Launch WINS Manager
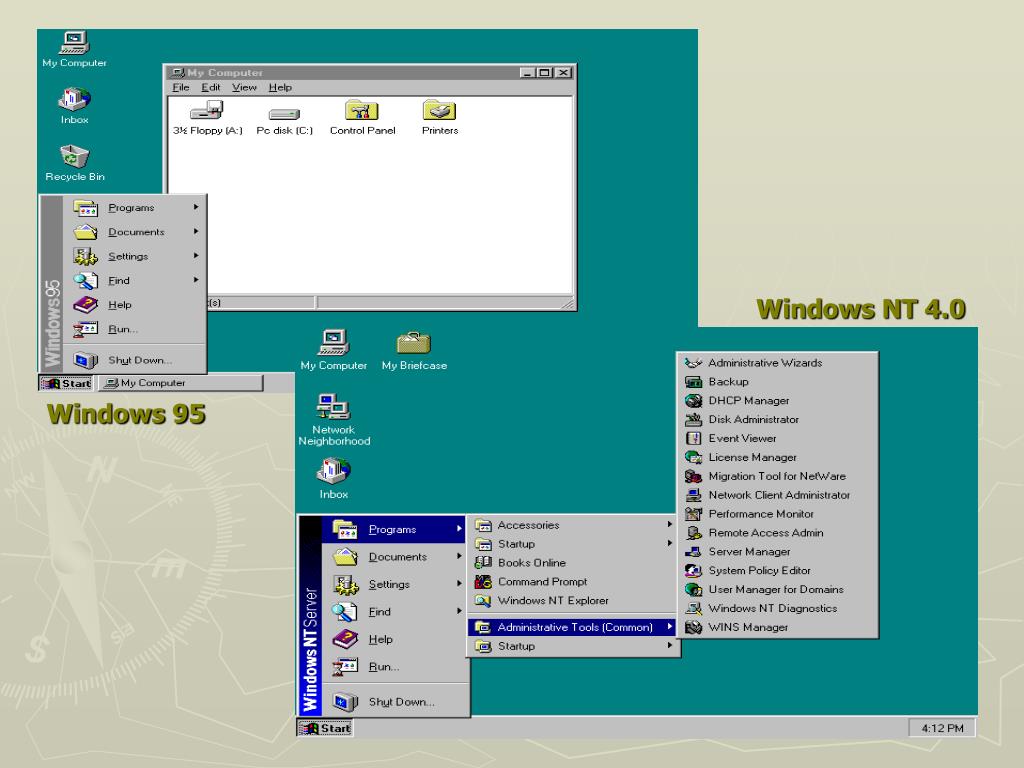Viewport: 1024px width, 768px height. (x=777, y=627)
